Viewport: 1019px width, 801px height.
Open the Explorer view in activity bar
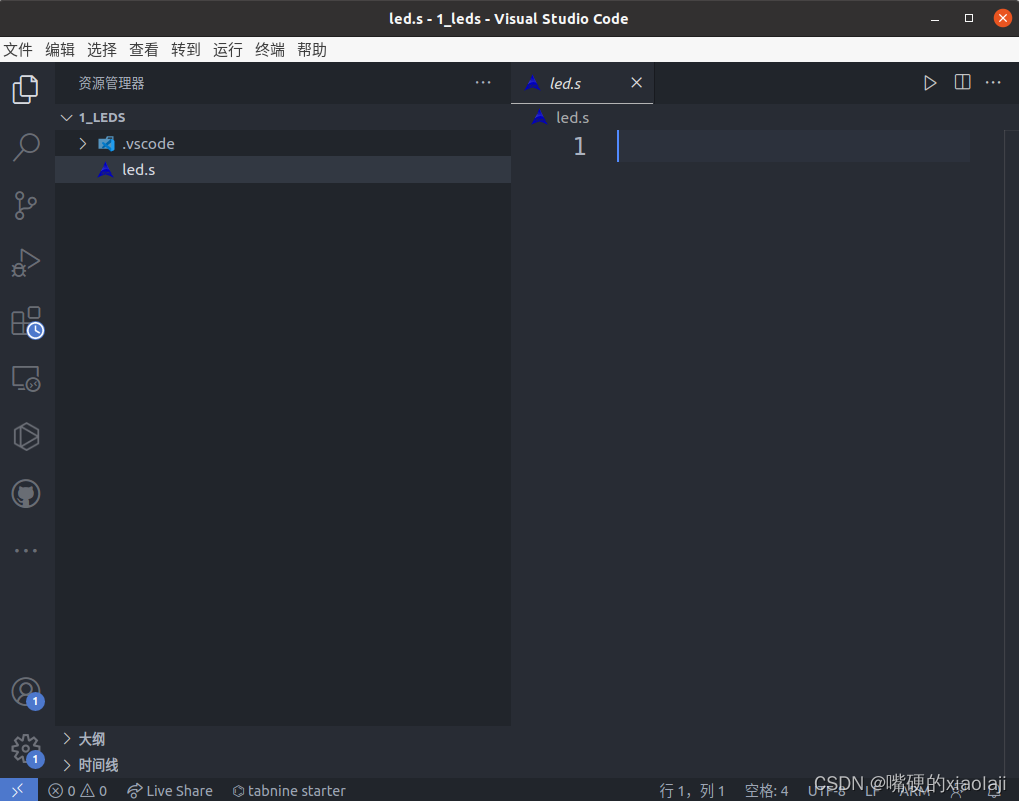click(26, 90)
